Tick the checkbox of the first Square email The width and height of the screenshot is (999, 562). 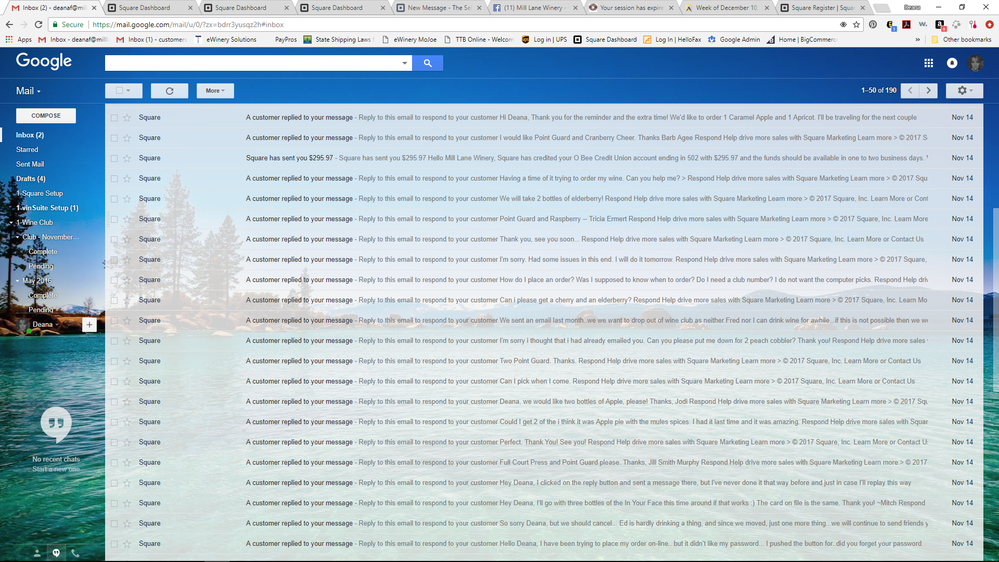(114, 118)
